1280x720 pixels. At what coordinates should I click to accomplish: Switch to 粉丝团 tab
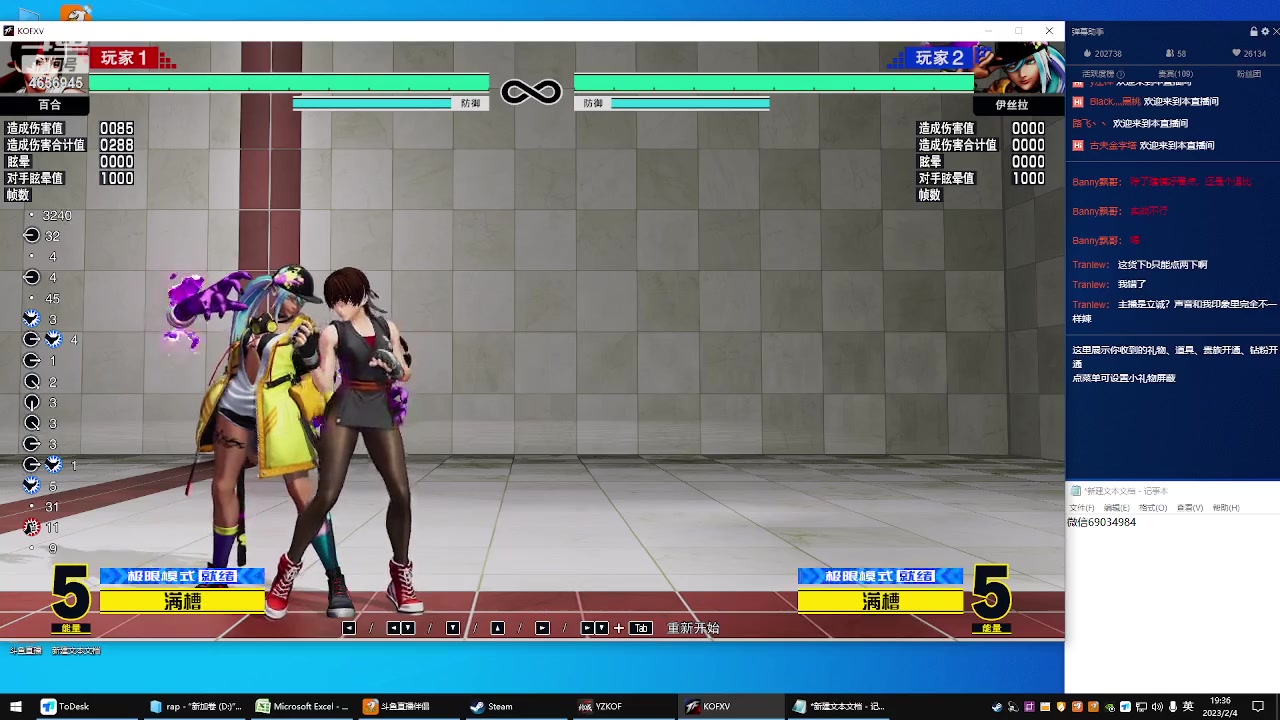coord(1248,74)
